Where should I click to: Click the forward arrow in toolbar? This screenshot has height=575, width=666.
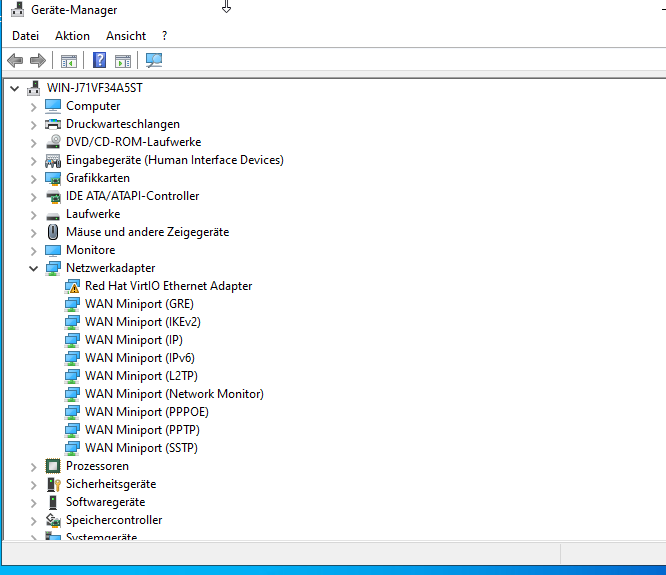pyautogui.click(x=38, y=61)
